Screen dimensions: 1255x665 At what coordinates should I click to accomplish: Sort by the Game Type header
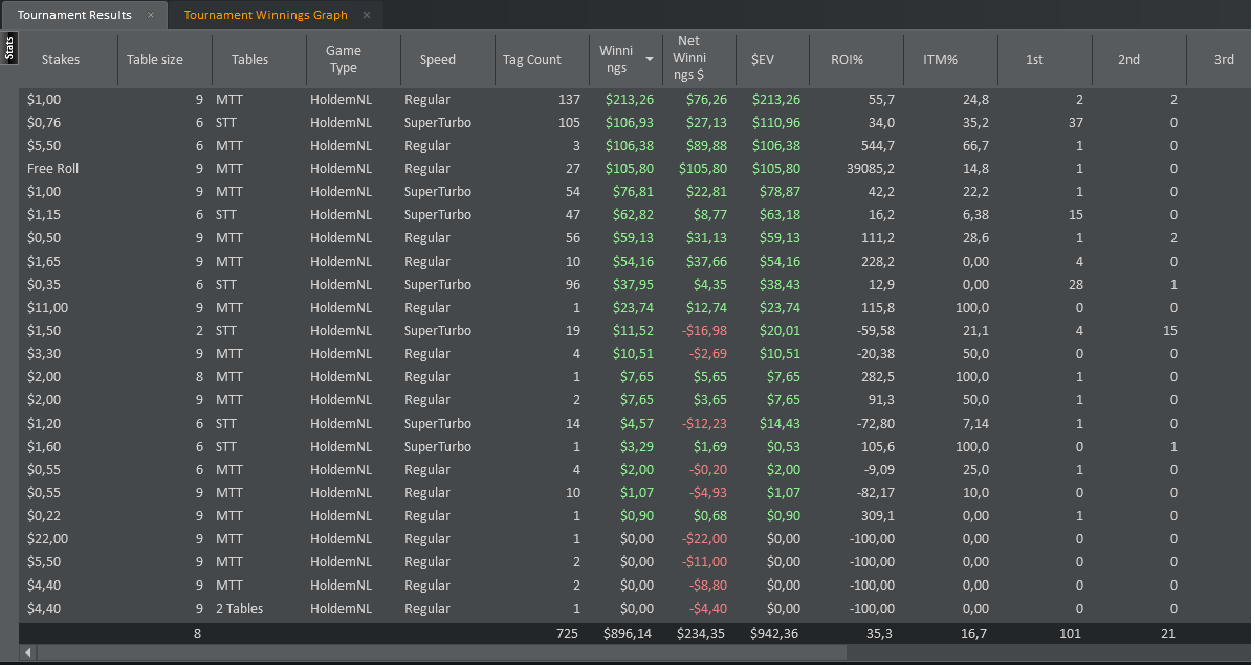coord(343,59)
